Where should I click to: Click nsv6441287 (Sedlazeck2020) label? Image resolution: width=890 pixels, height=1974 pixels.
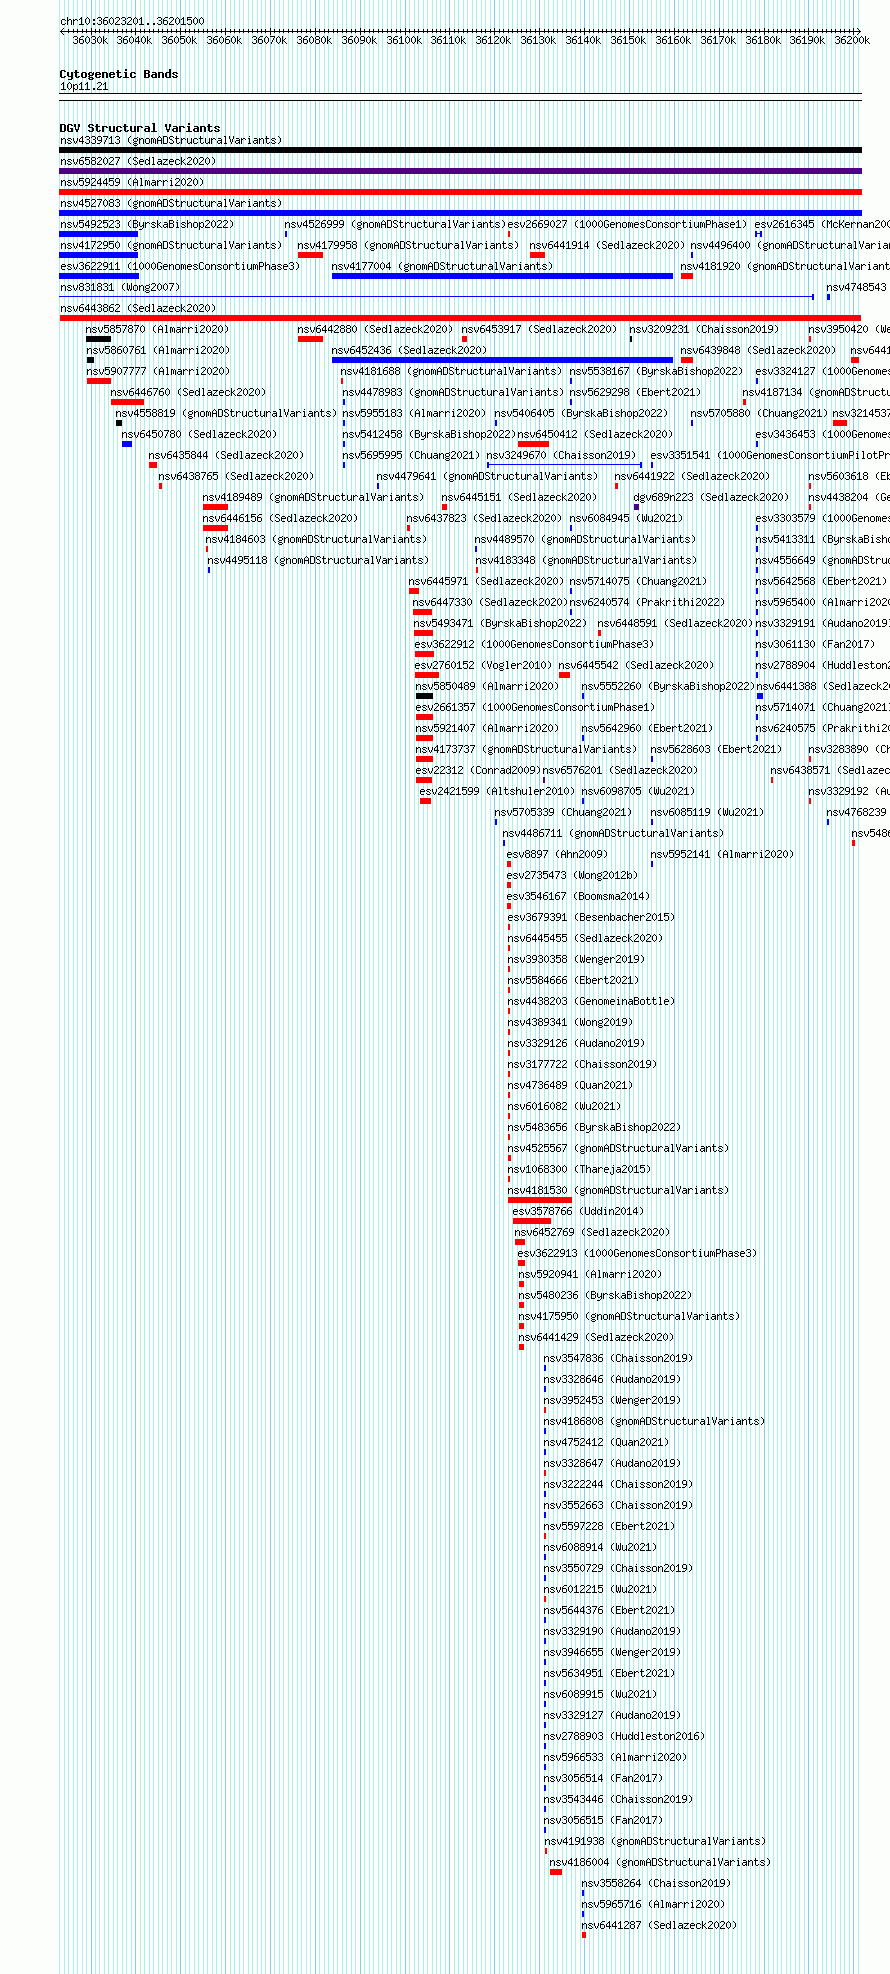coord(660,1925)
